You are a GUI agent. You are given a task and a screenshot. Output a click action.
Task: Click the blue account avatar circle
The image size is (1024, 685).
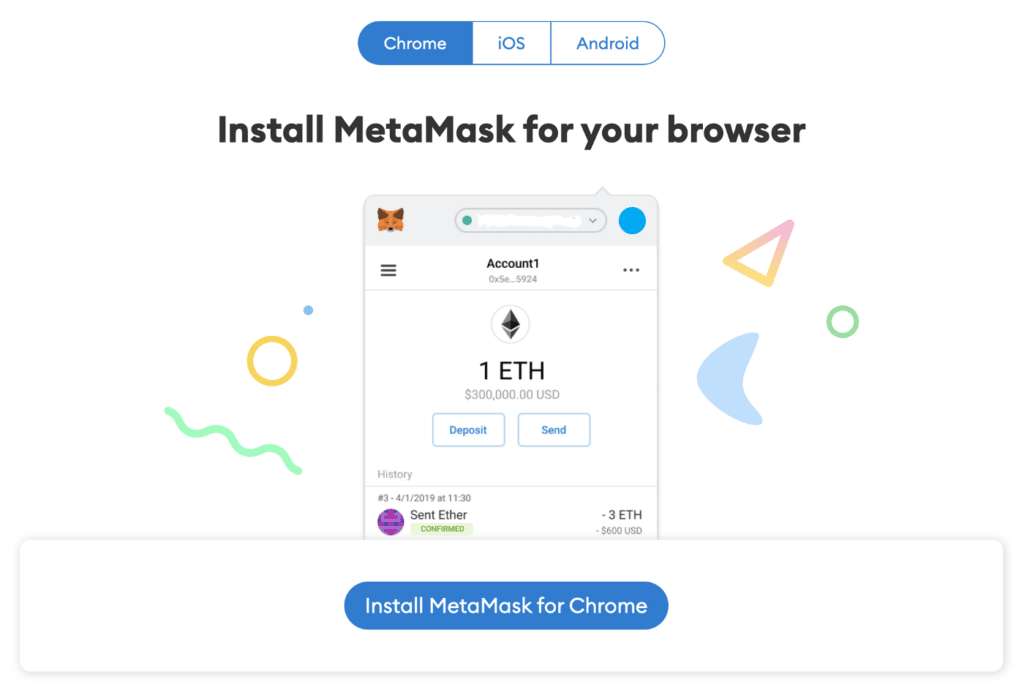click(632, 221)
